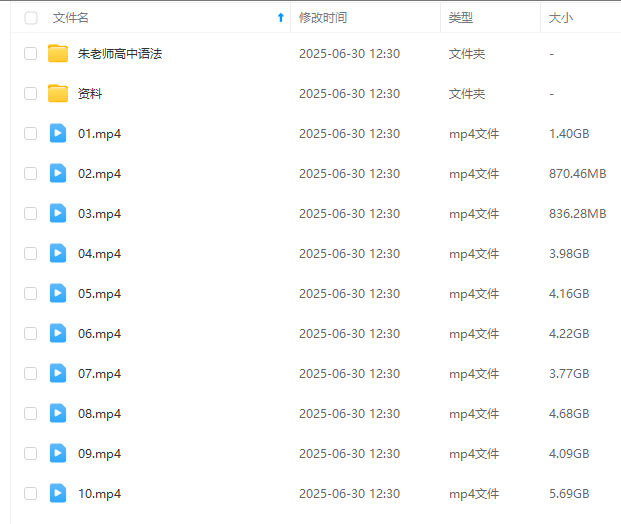This screenshot has width=621, height=524.
Task: Click the file name 09.mp4
Action: [99, 454]
